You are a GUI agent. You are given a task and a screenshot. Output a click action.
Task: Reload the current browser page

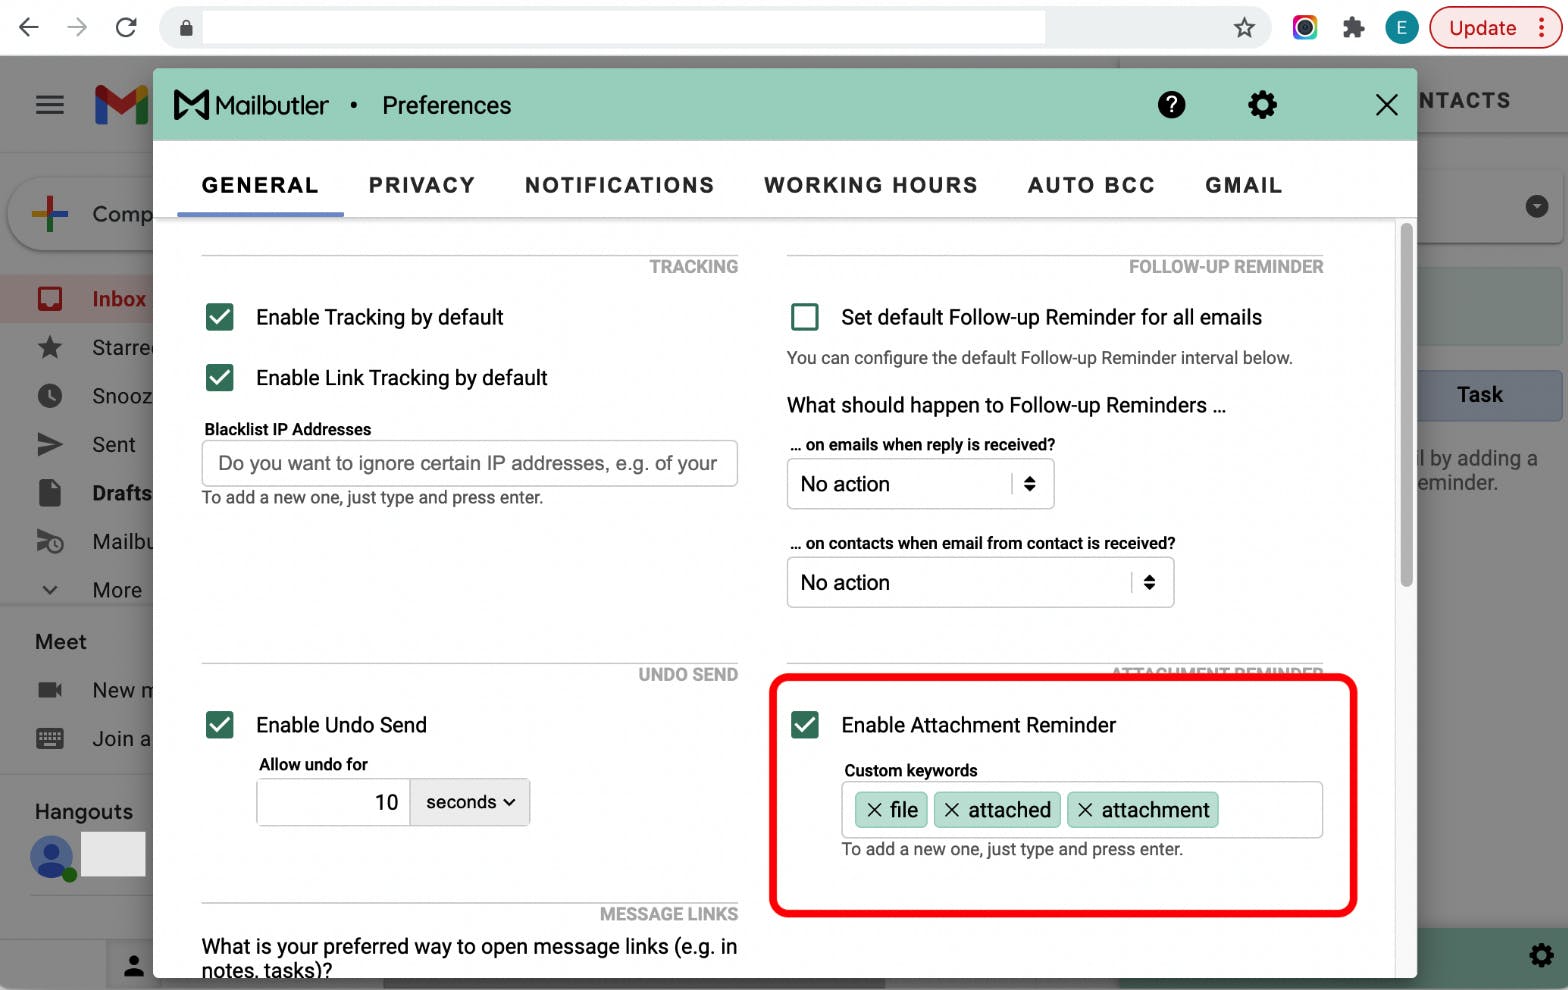(126, 28)
